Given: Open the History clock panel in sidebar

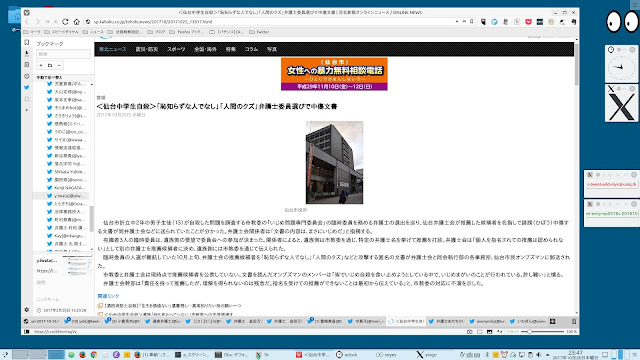Looking at the screenshot, I should [x=27, y=76].
